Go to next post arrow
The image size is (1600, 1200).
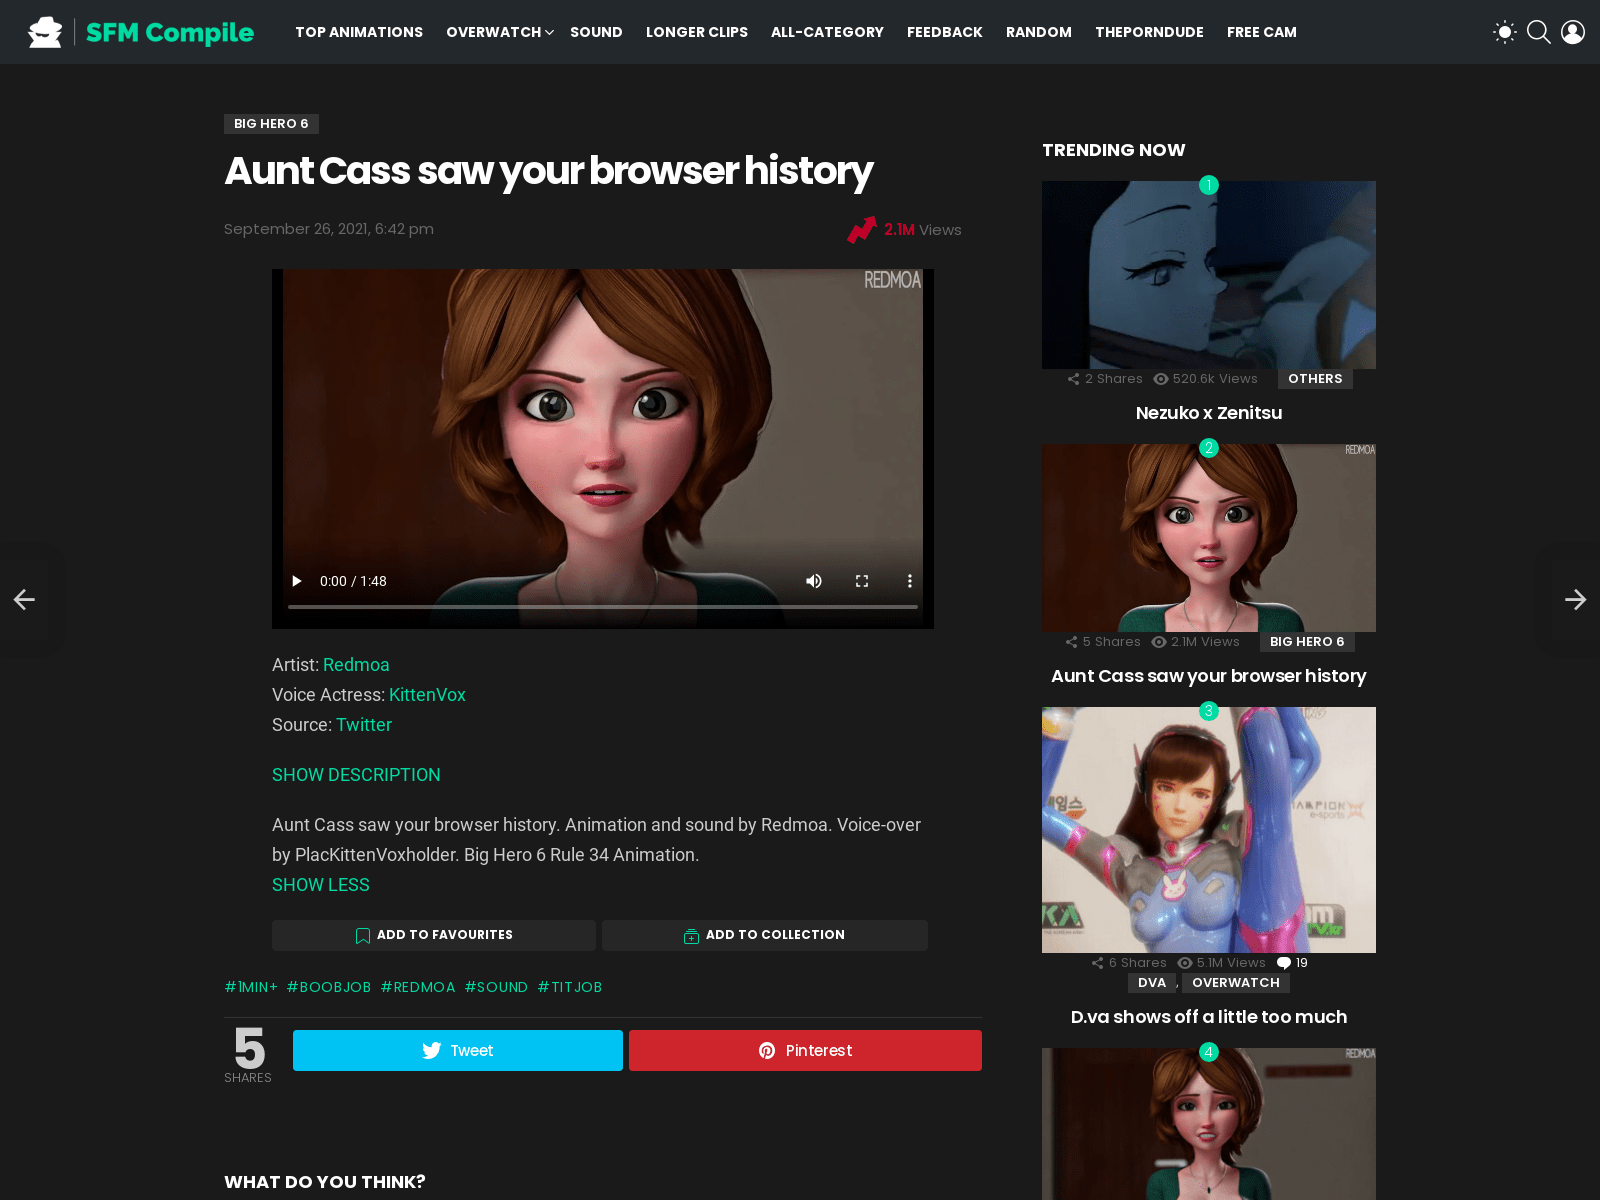click(1575, 599)
